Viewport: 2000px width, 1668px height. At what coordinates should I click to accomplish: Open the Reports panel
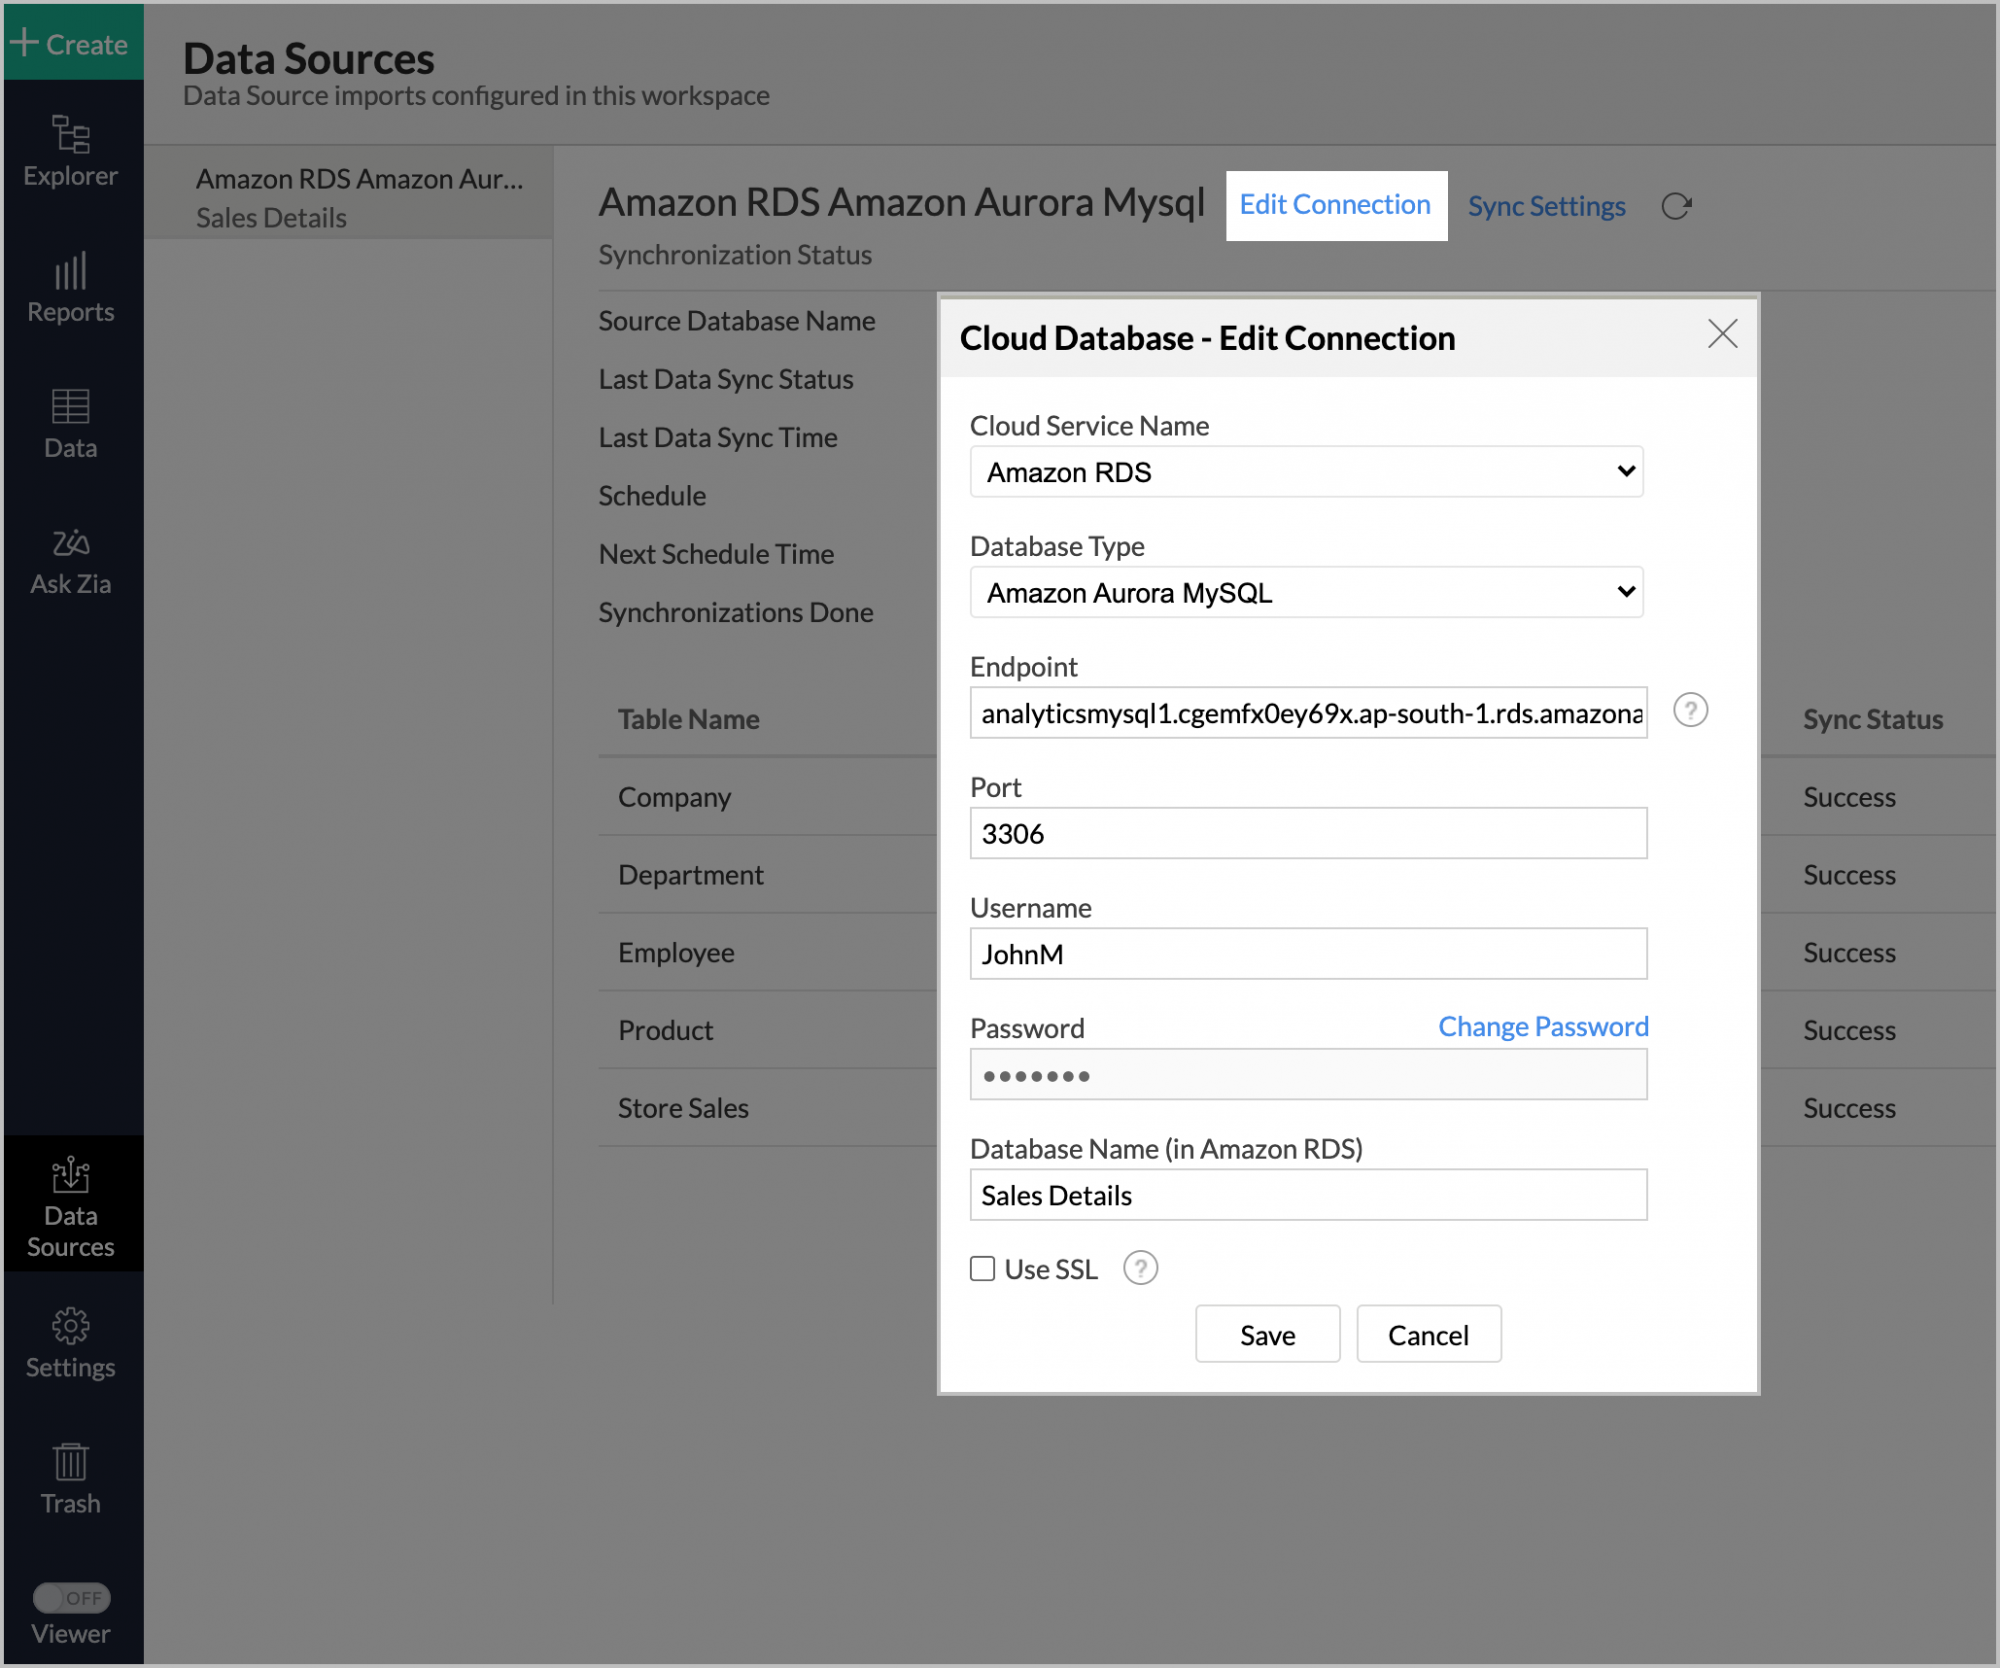point(70,285)
